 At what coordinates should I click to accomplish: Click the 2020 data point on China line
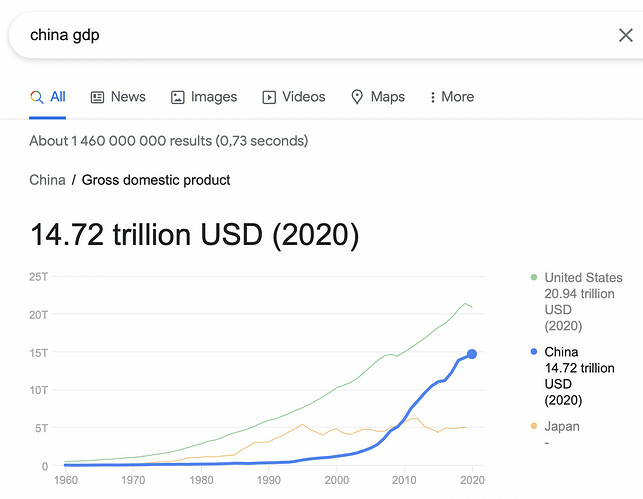click(x=472, y=354)
